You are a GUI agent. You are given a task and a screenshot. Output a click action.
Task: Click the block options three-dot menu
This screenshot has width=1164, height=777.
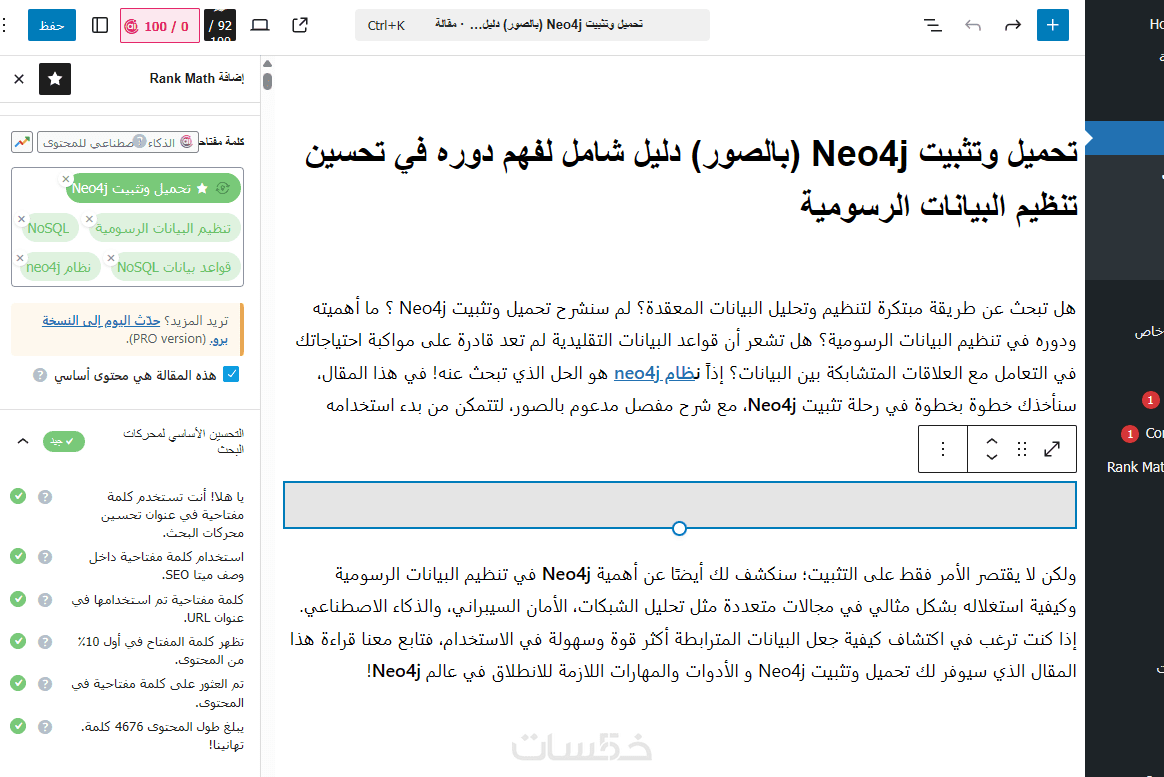[943, 449]
